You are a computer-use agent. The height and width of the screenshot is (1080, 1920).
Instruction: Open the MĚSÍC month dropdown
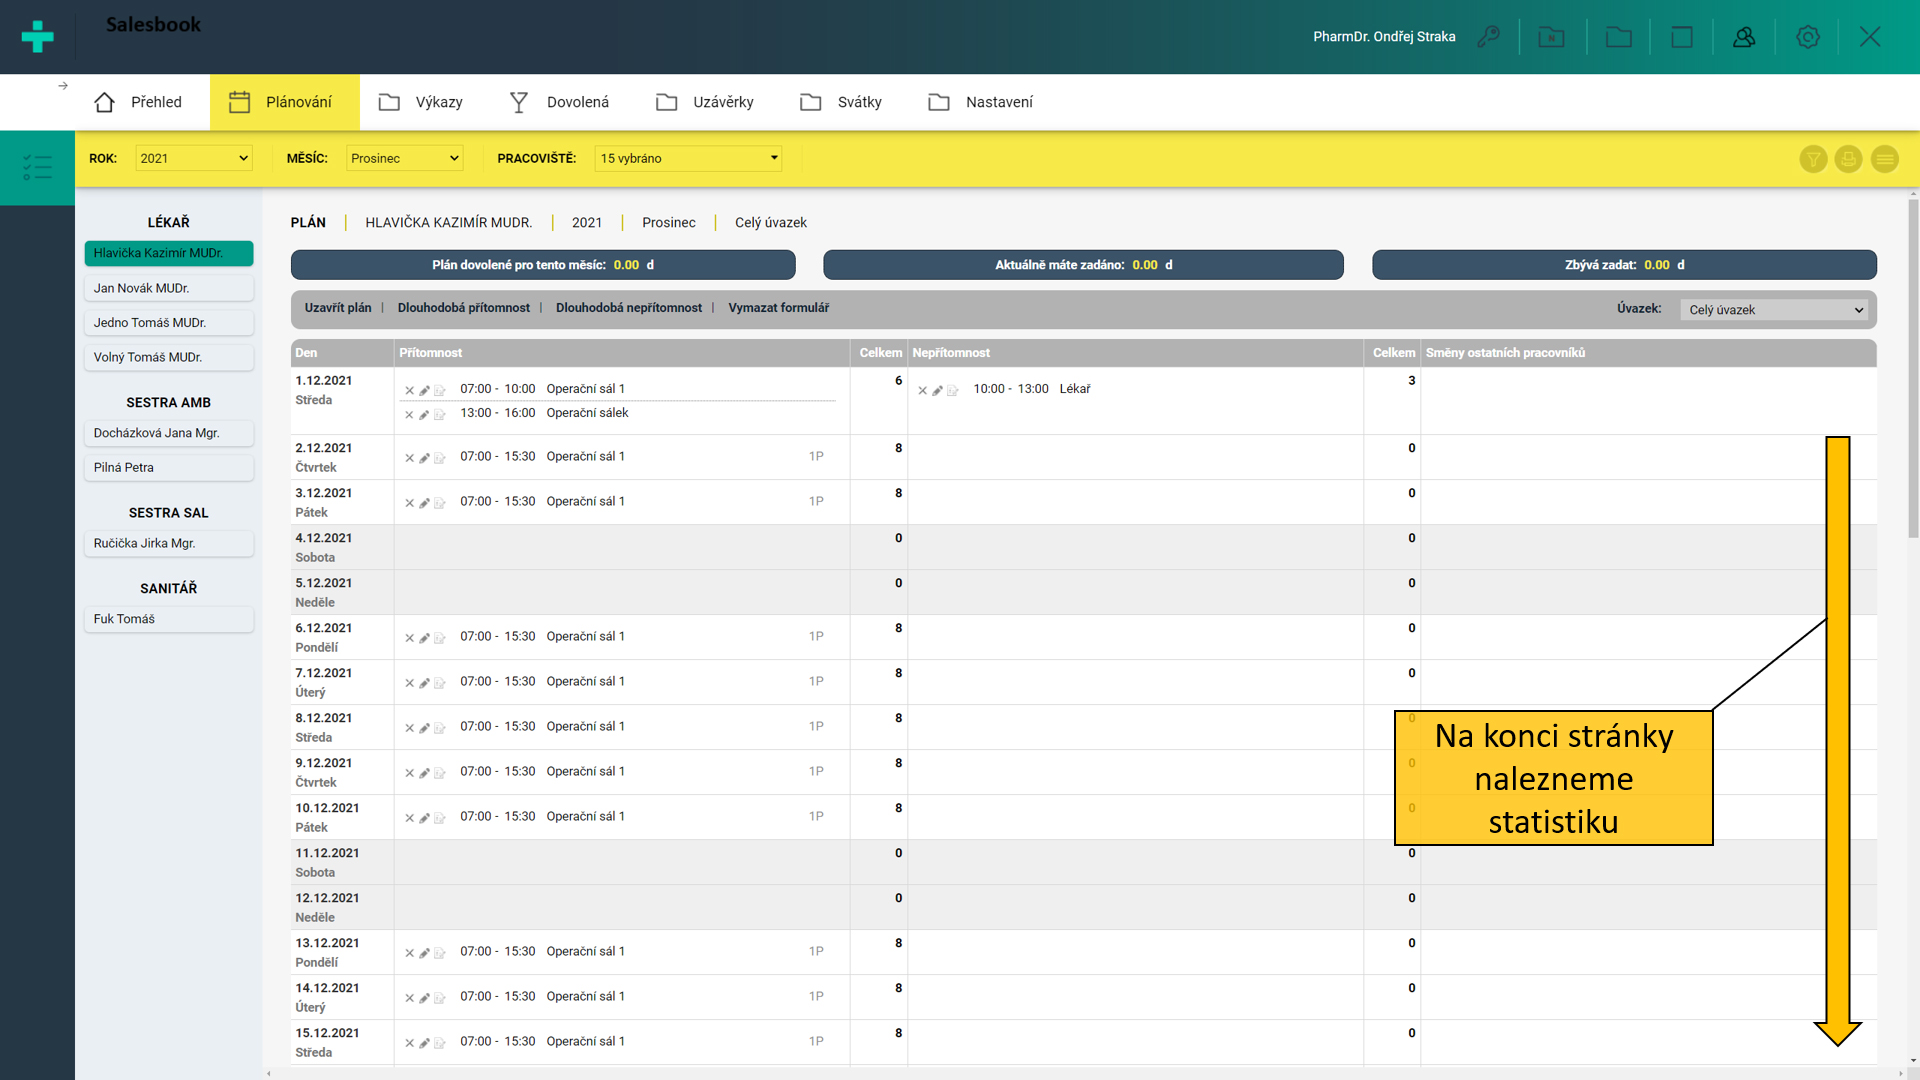coord(404,158)
